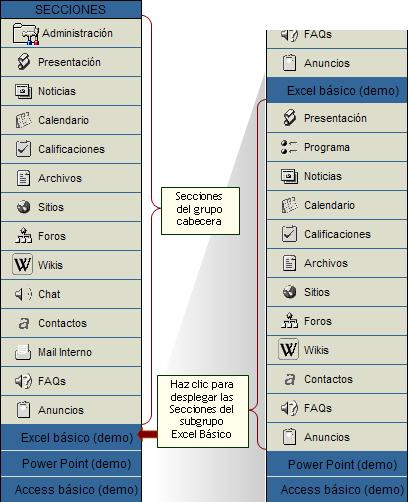409x502 pixels.
Task: Open the Foros icon in left panel
Action: coord(23,235)
